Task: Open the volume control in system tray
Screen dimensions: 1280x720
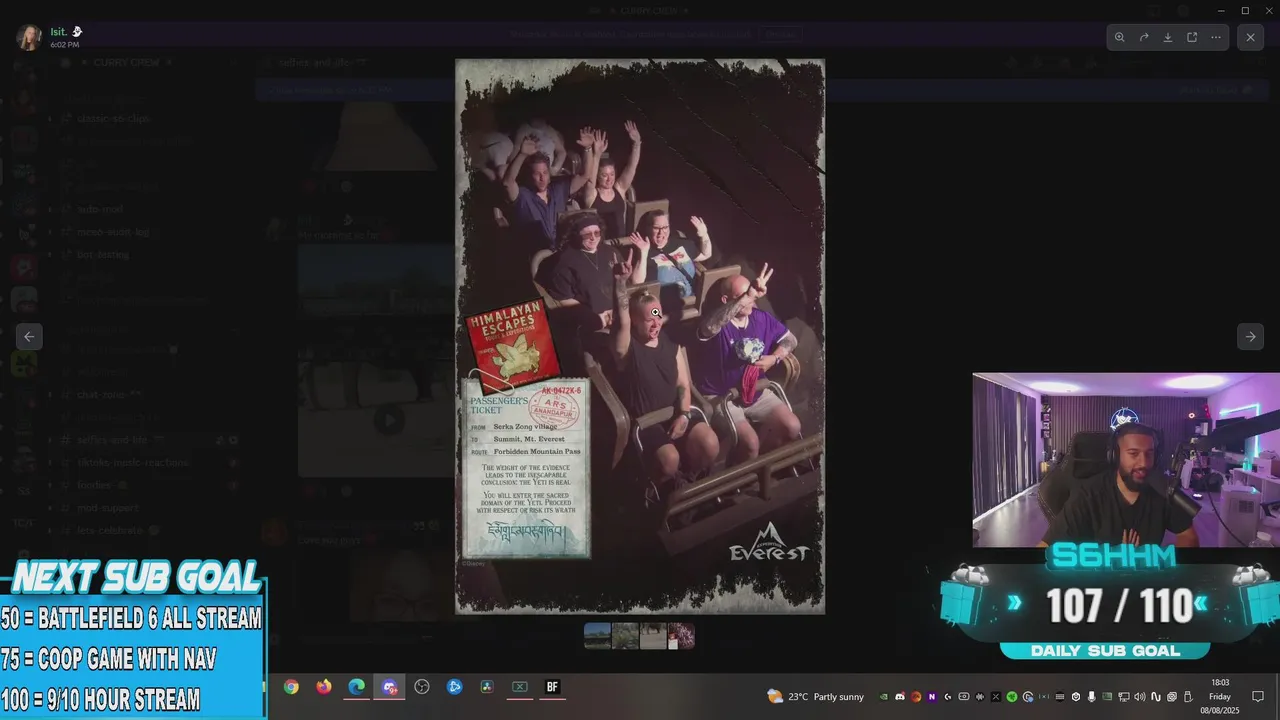Action: pos(1140,697)
